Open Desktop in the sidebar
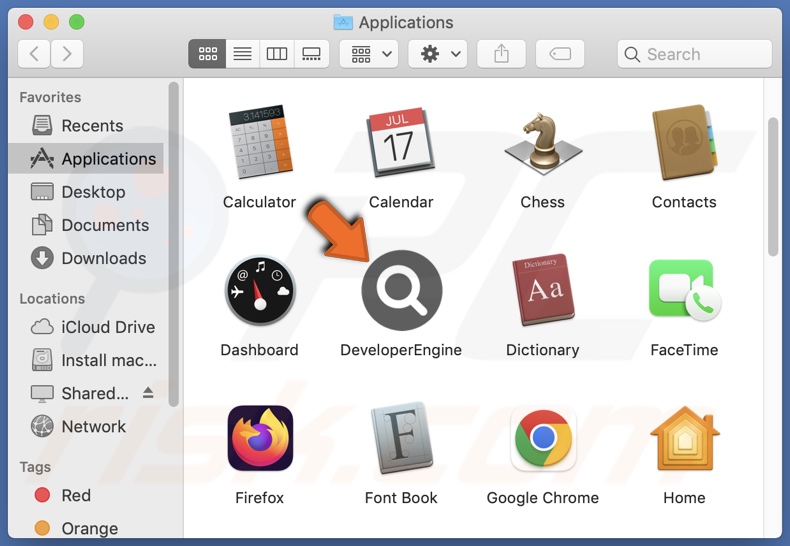Image resolution: width=790 pixels, height=546 pixels. point(86,192)
